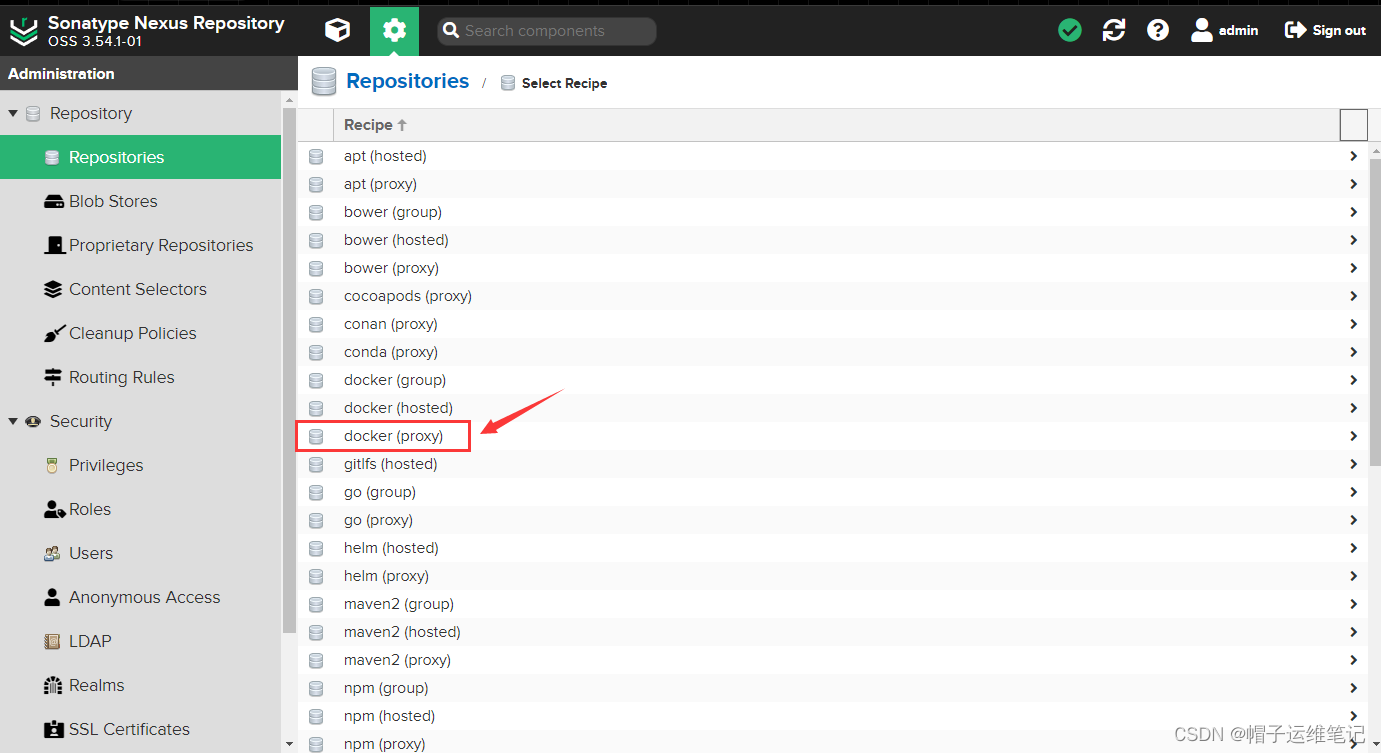Click the Realms castle icon

coord(53,685)
